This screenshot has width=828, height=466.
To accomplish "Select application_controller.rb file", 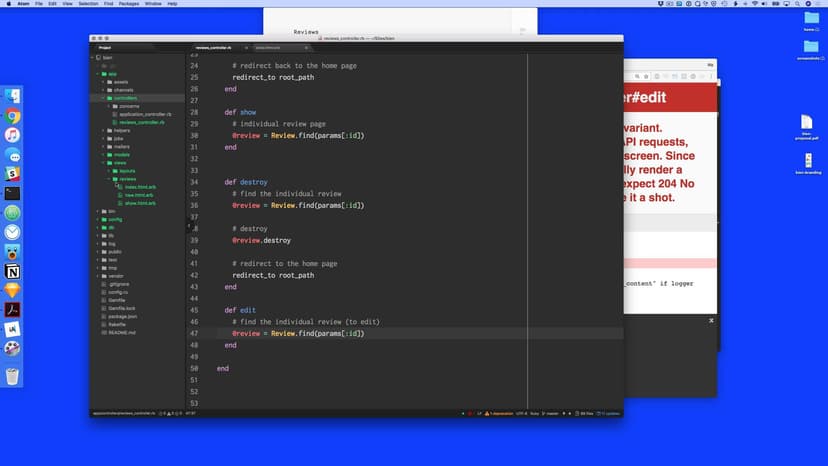I will [145, 114].
